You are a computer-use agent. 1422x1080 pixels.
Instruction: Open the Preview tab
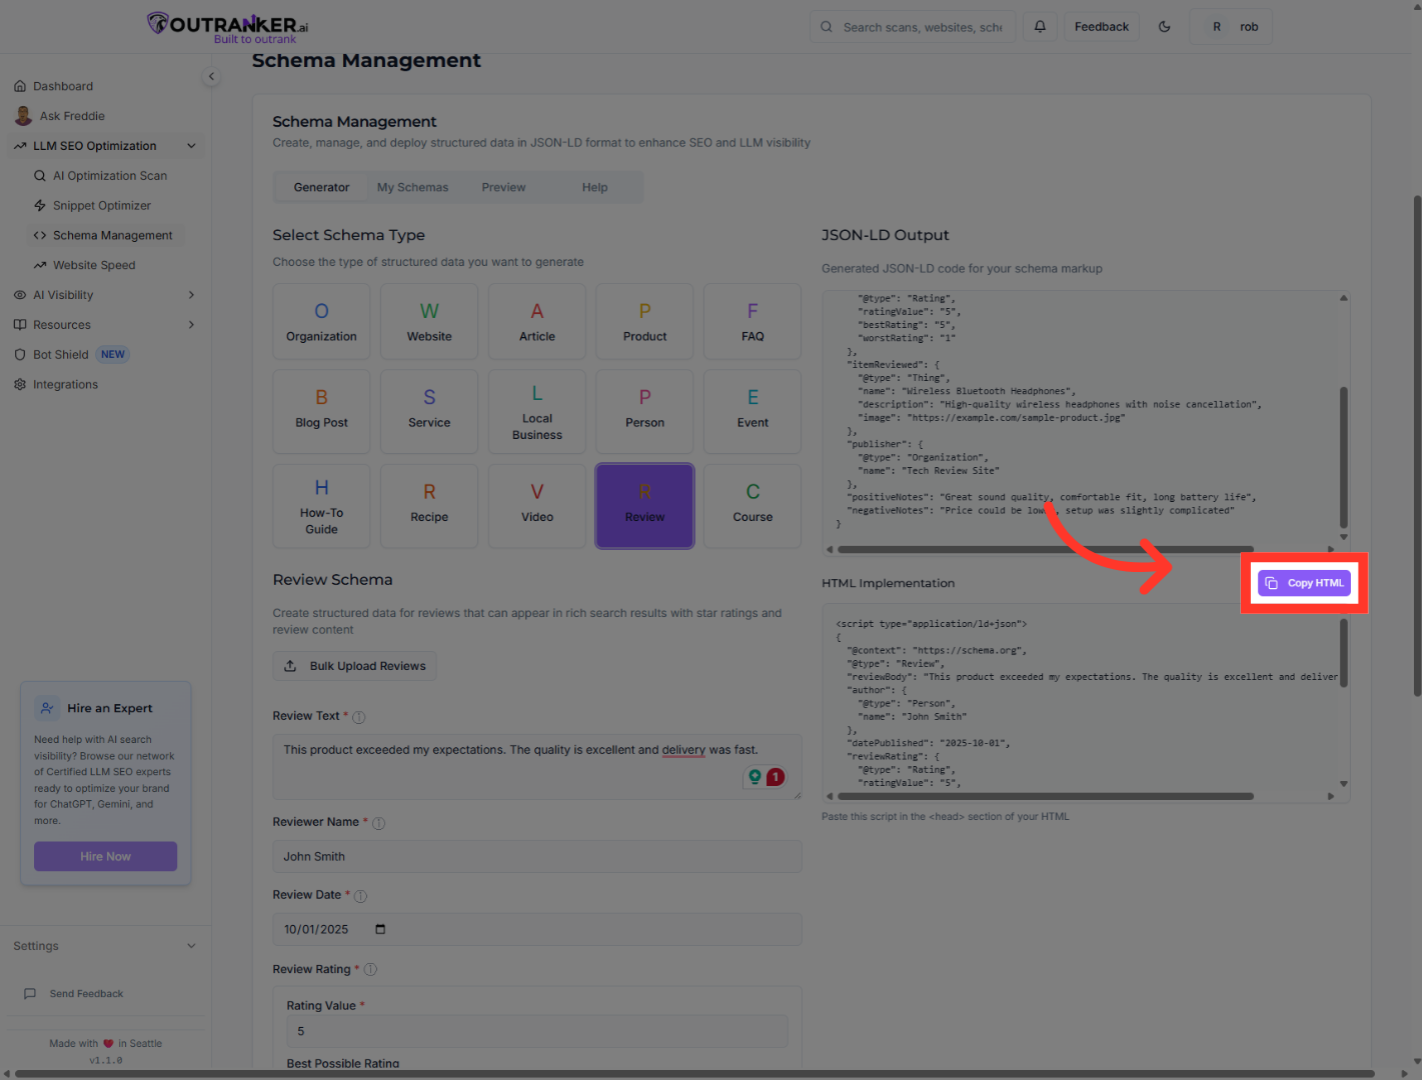tap(503, 187)
